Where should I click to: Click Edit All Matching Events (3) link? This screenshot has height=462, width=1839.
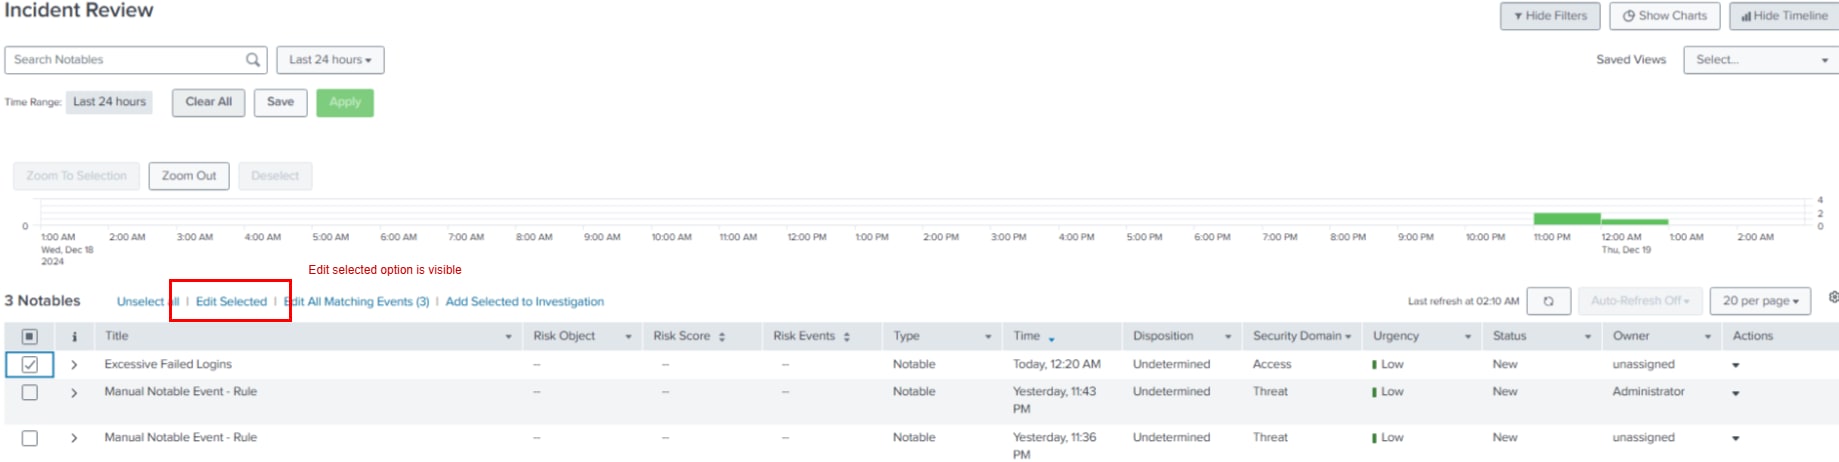(x=357, y=302)
